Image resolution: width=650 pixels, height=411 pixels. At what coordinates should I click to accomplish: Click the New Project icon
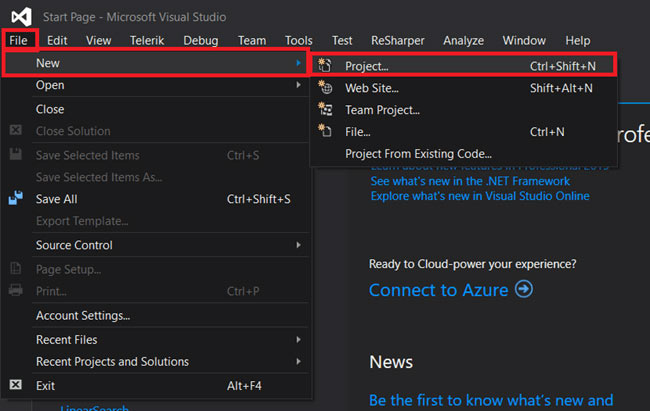tap(324, 66)
